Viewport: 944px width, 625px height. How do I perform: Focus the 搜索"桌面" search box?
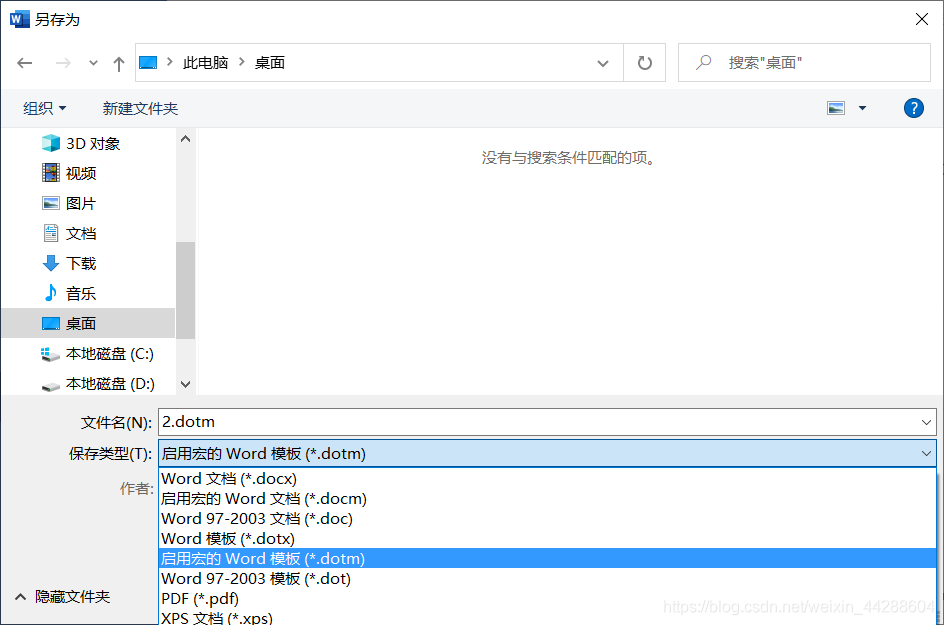tap(804, 62)
